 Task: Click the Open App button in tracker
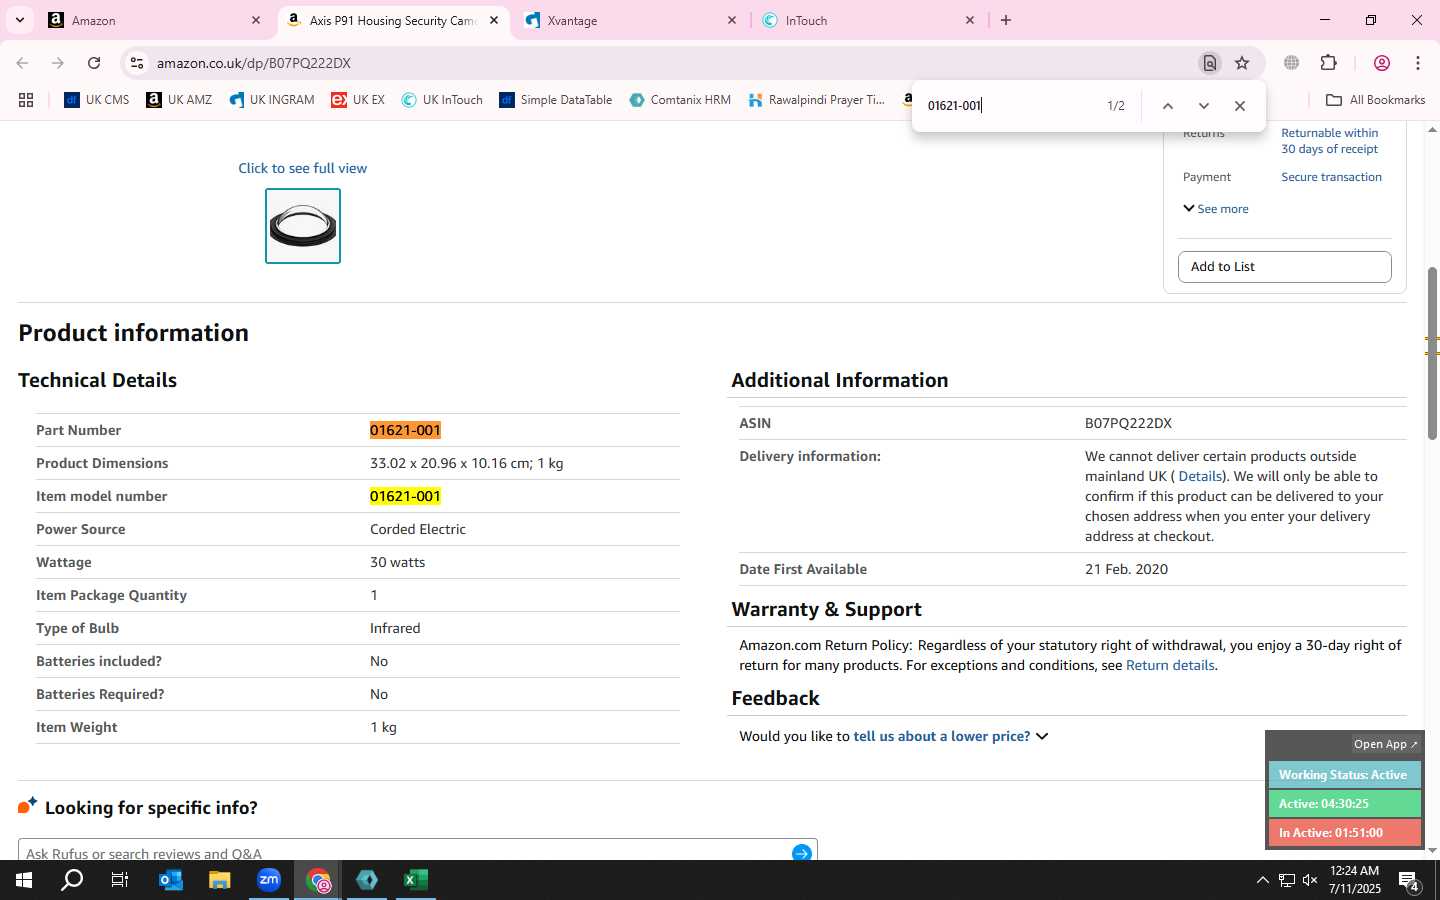(x=1385, y=744)
